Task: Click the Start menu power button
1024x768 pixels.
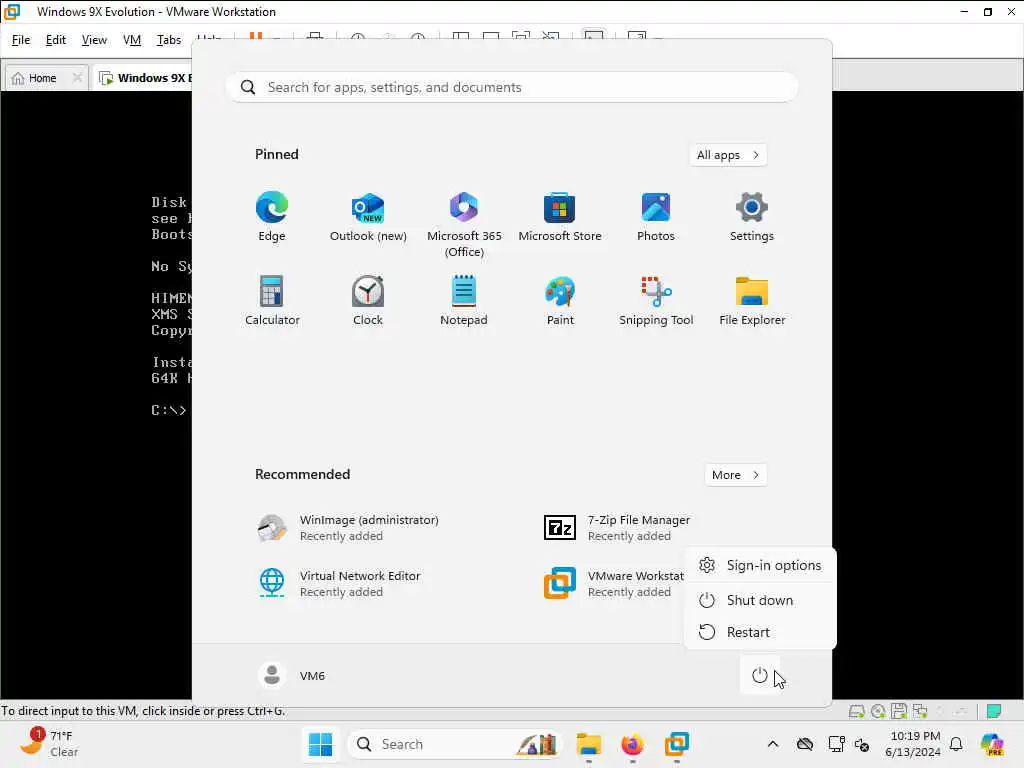Action: 760,675
